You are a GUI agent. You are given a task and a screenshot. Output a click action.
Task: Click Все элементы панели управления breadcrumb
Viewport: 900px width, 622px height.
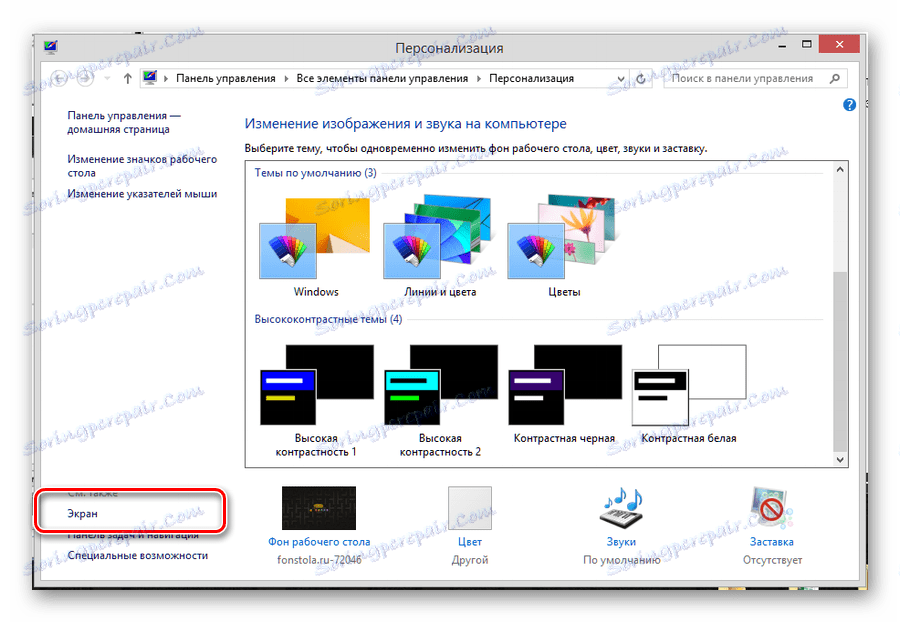pos(382,79)
